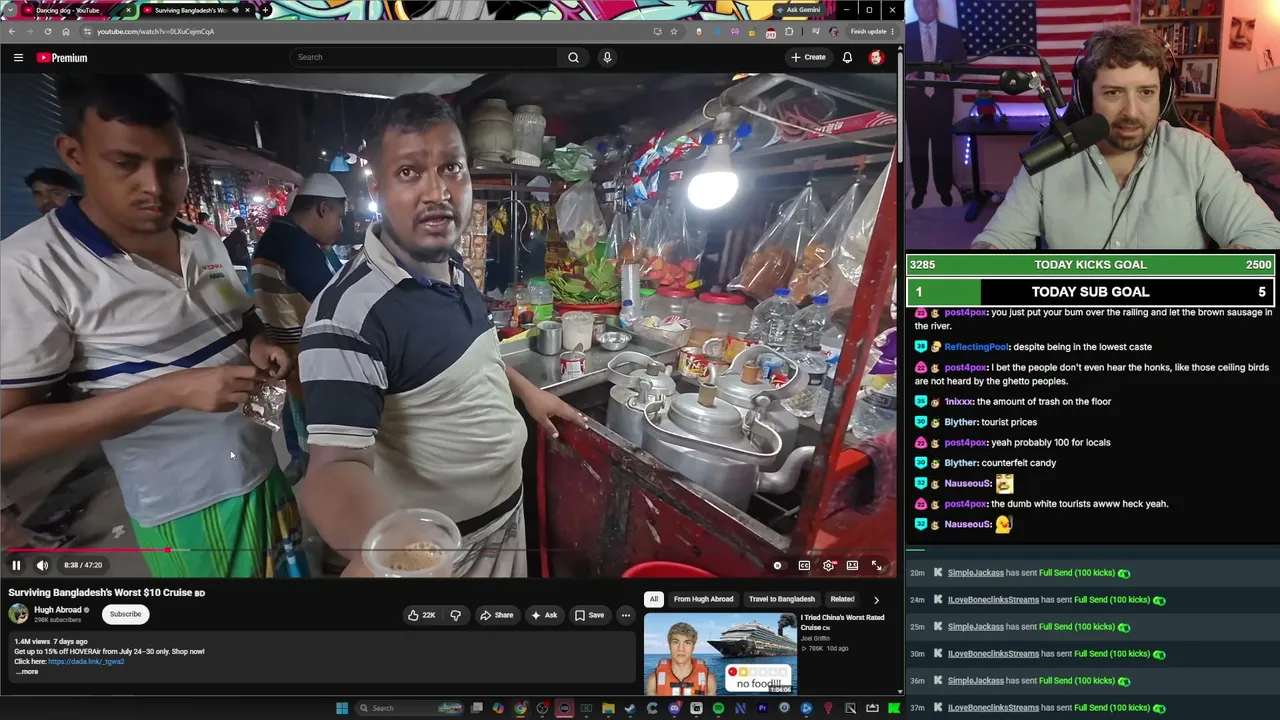This screenshot has width=1280, height=720.
Task: Bookmark this page with the star
Action: (674, 31)
